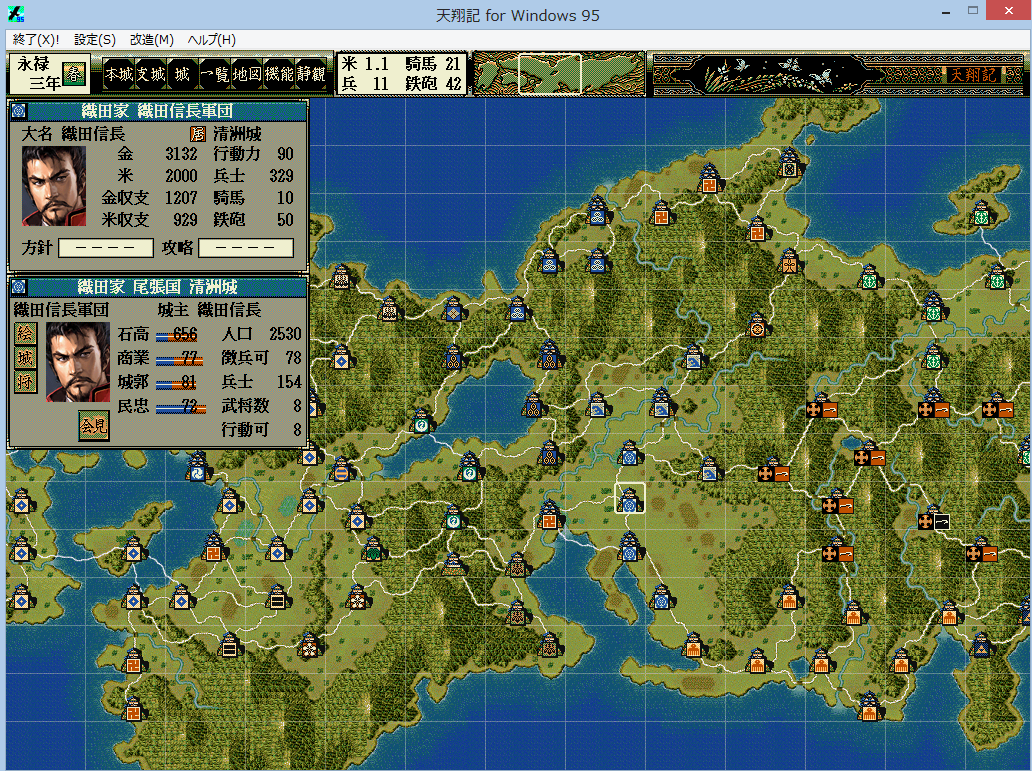Toggle the 将 view button in castle panel
Screen dimensions: 1032x771
23,381
